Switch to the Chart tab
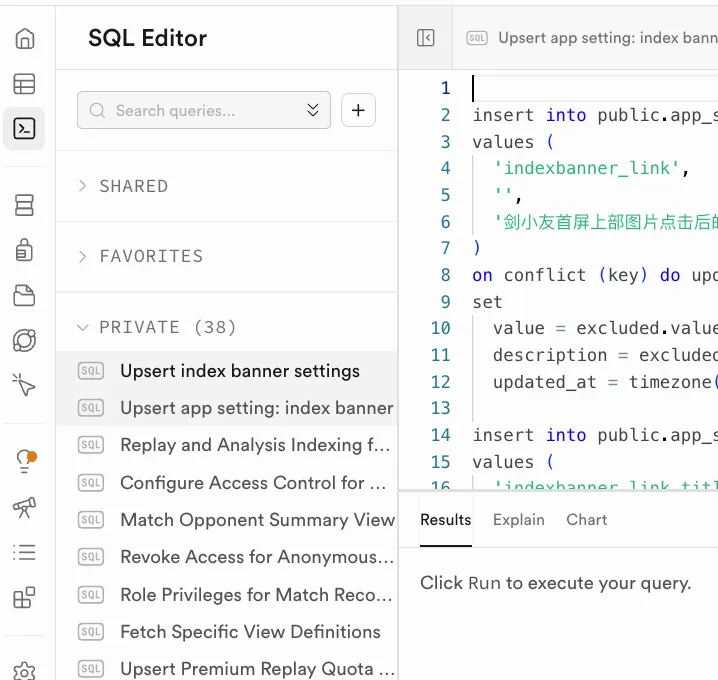 (586, 520)
